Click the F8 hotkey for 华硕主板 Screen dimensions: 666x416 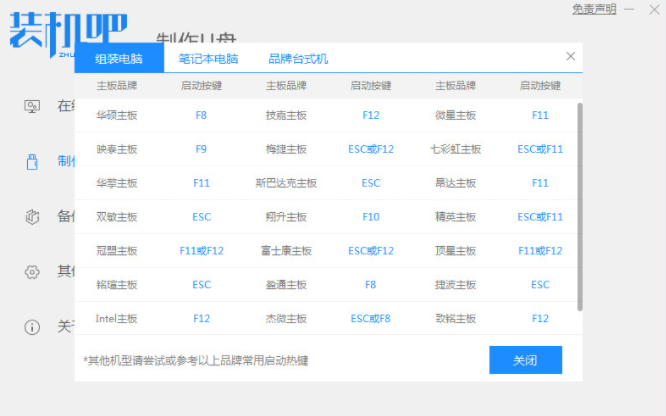tap(202, 116)
